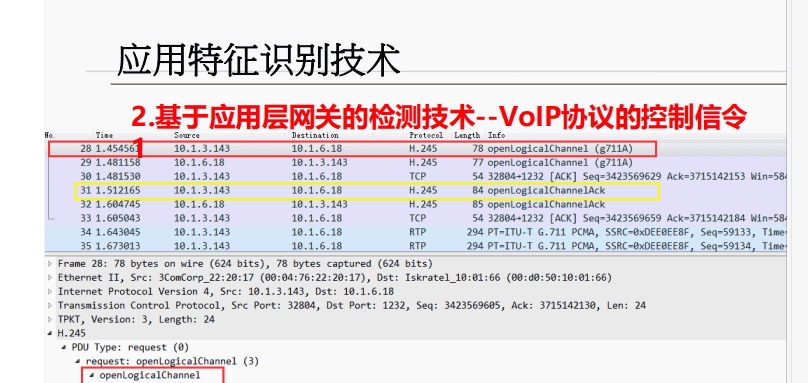Expand Internet Protocol Version 4 node
The width and height of the screenshot is (808, 383).
tap(50, 292)
